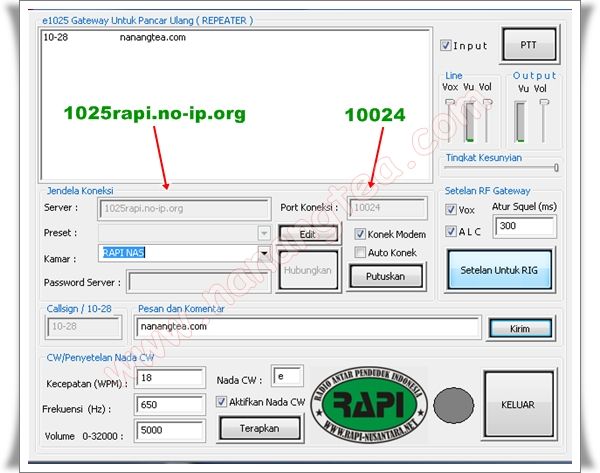
Task: Toggle the Vox checkbox in RF Gateway
Action: point(450,209)
